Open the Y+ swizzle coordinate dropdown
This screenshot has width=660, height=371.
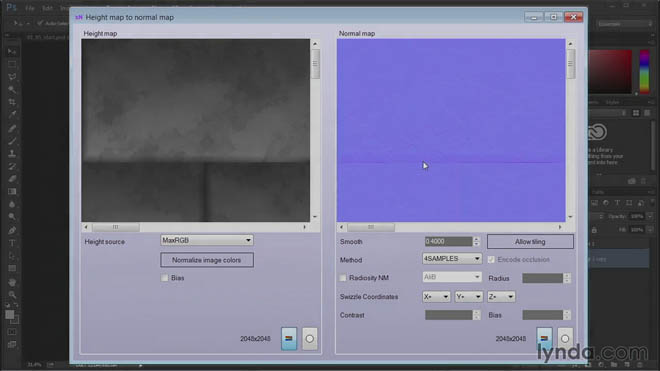468,297
